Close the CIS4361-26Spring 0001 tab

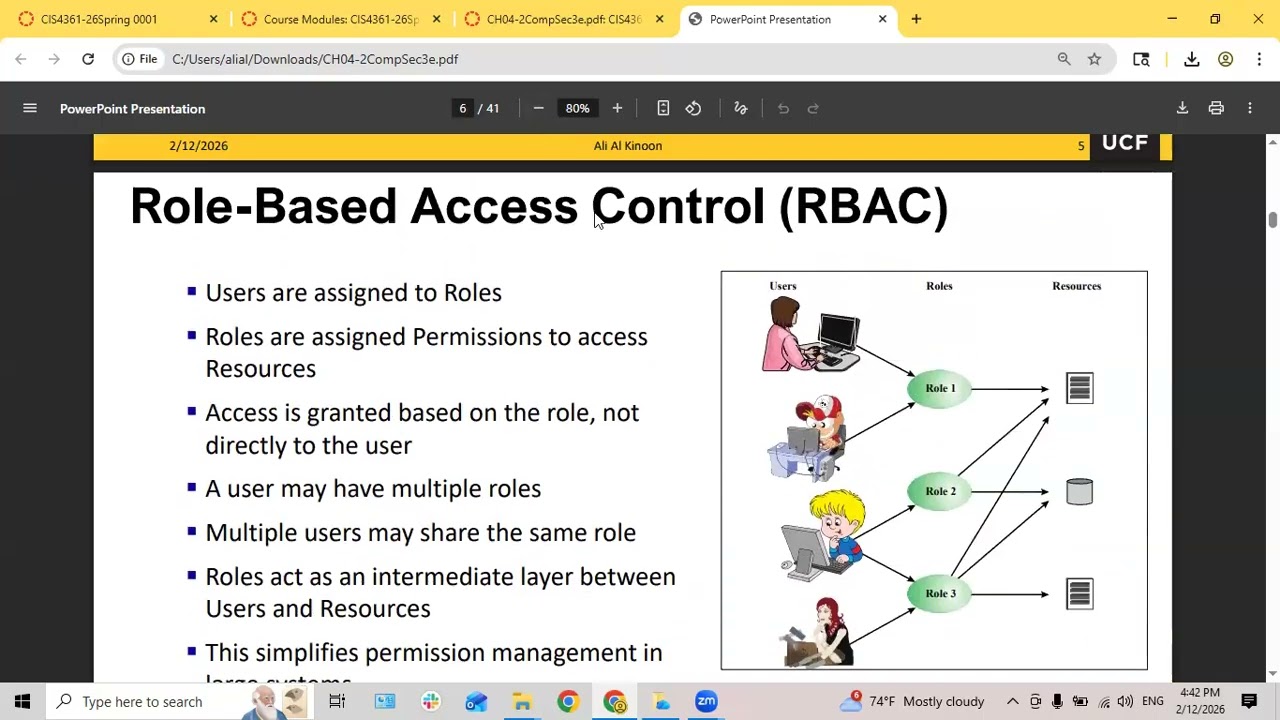click(x=213, y=19)
